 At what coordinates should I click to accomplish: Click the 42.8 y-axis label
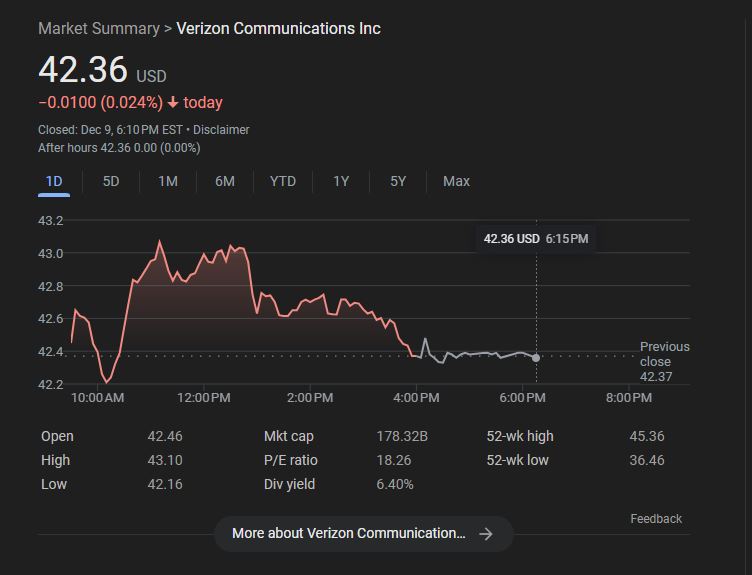point(50,287)
